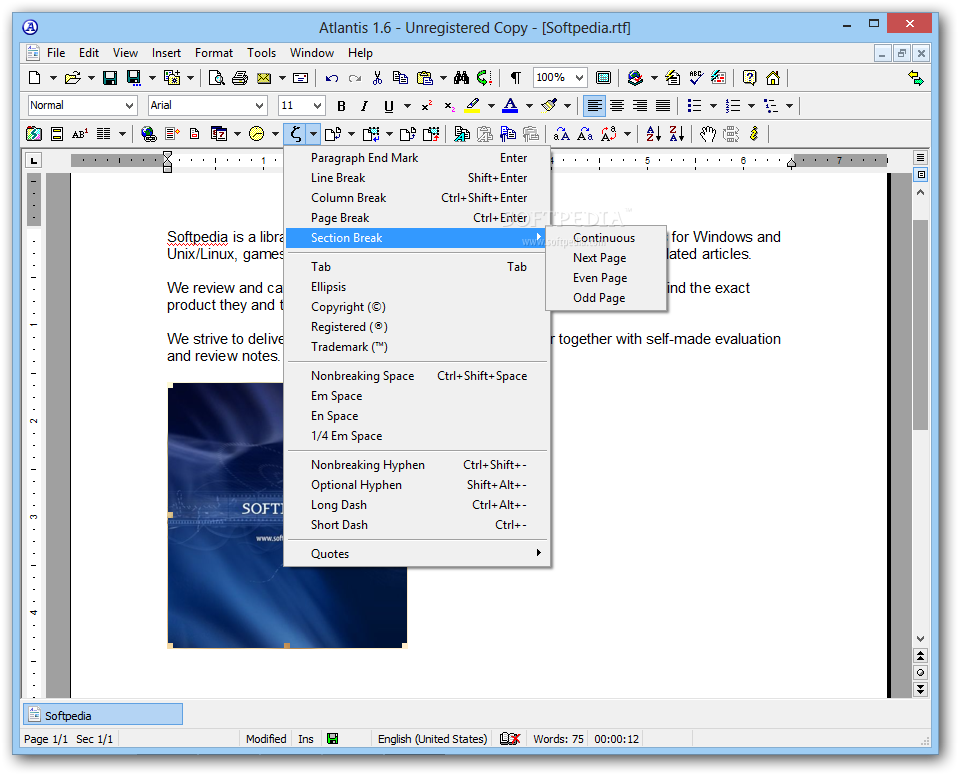Click the Ins mode indicator
This screenshot has height=775, width=959.
click(x=306, y=739)
